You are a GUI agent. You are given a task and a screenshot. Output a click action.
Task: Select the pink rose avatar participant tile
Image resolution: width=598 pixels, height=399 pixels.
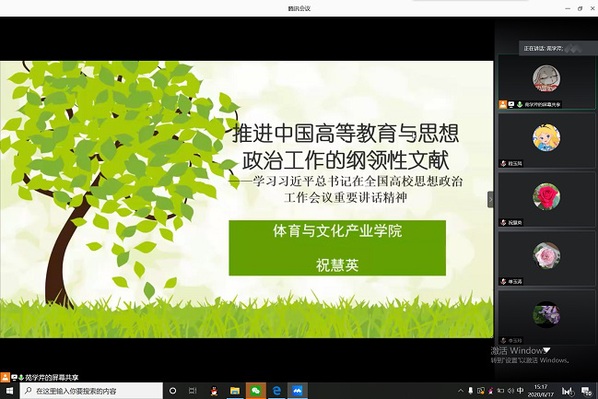546,259
